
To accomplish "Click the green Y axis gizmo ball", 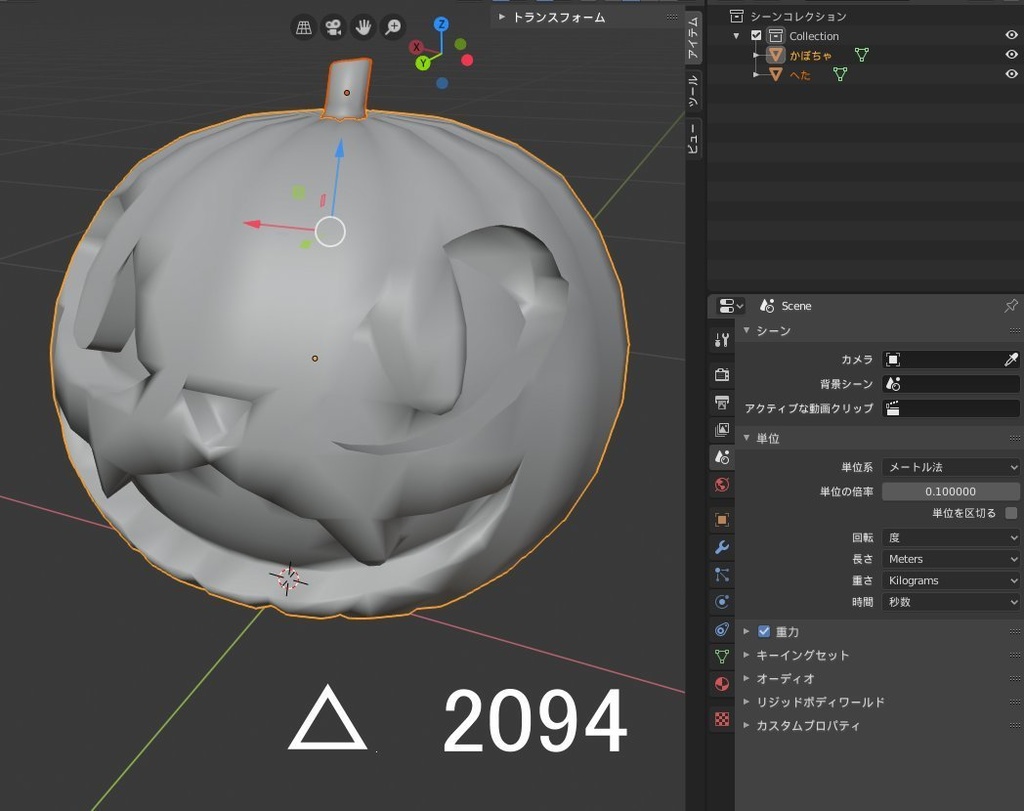I will tap(423, 63).
